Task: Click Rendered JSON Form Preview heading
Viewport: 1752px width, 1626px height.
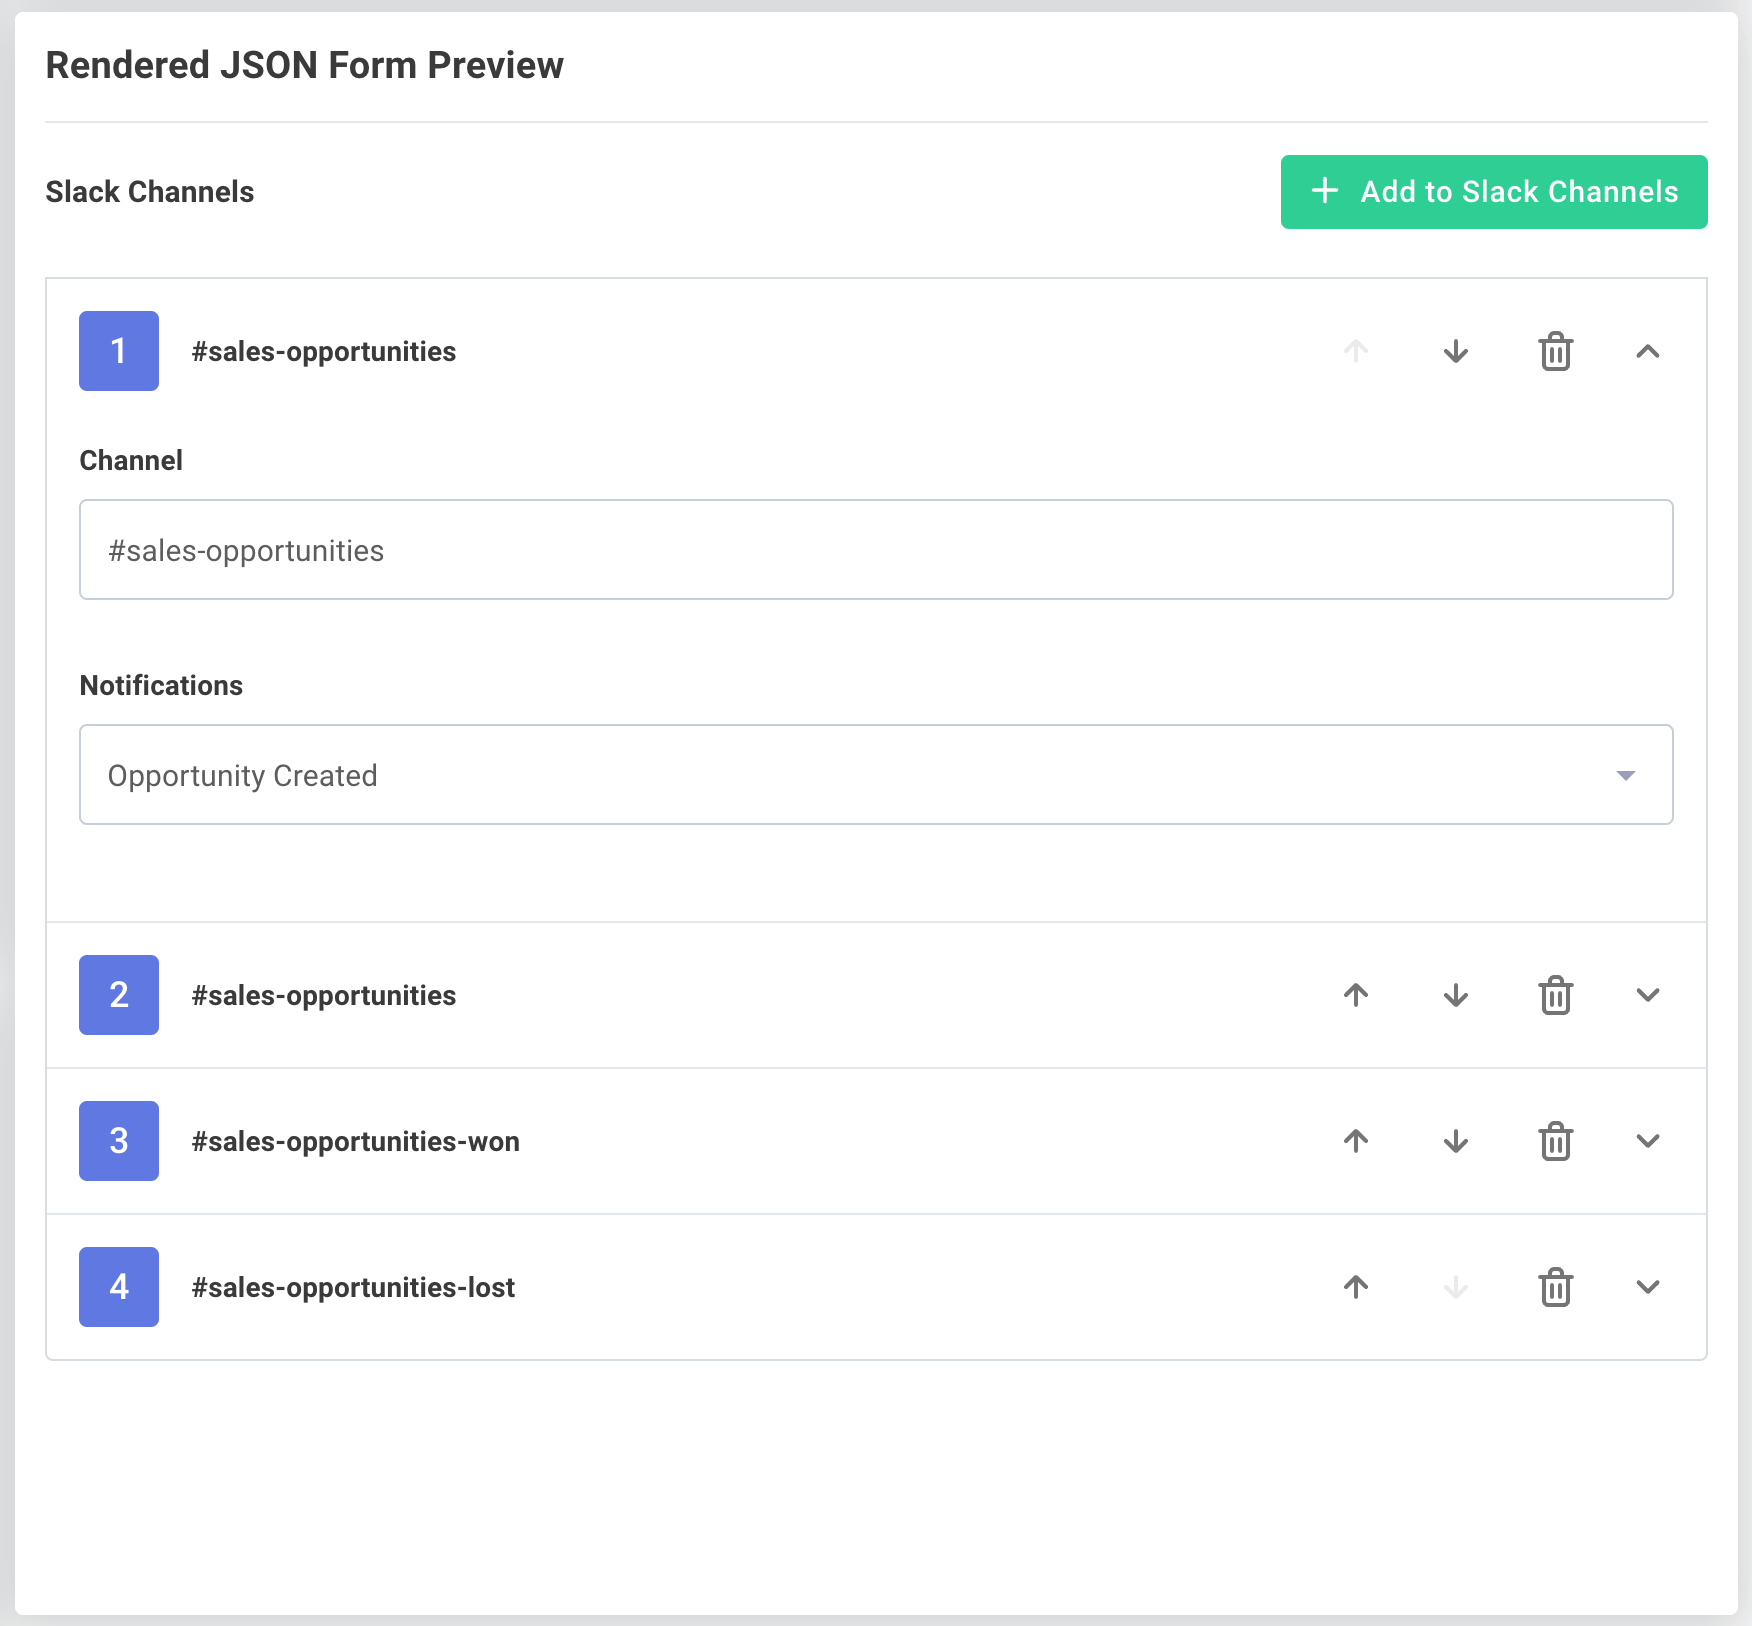Action: (x=305, y=66)
